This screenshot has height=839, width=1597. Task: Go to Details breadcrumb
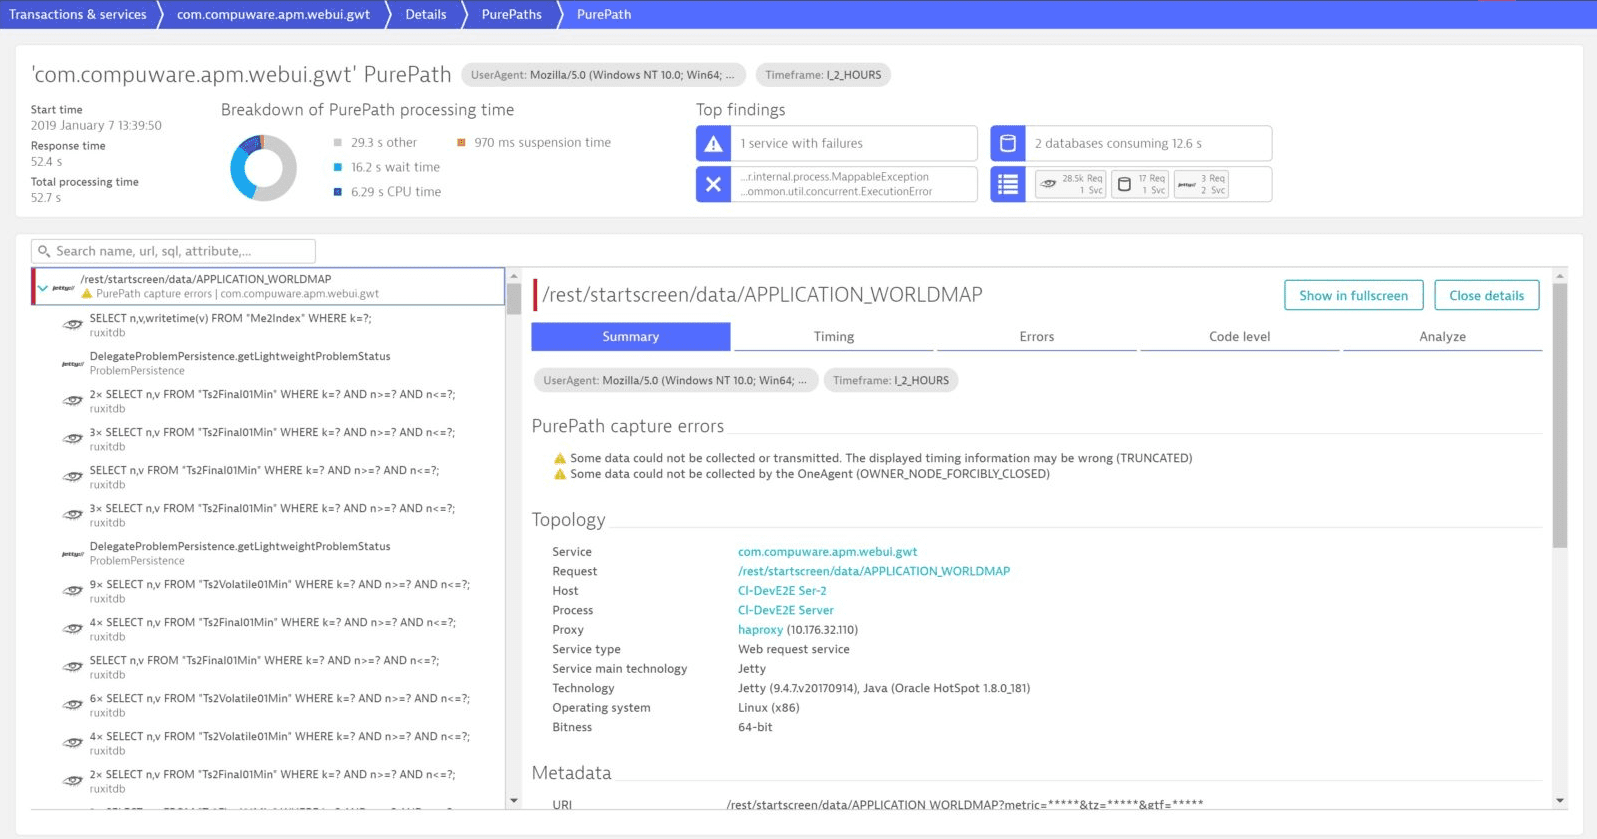coord(426,14)
